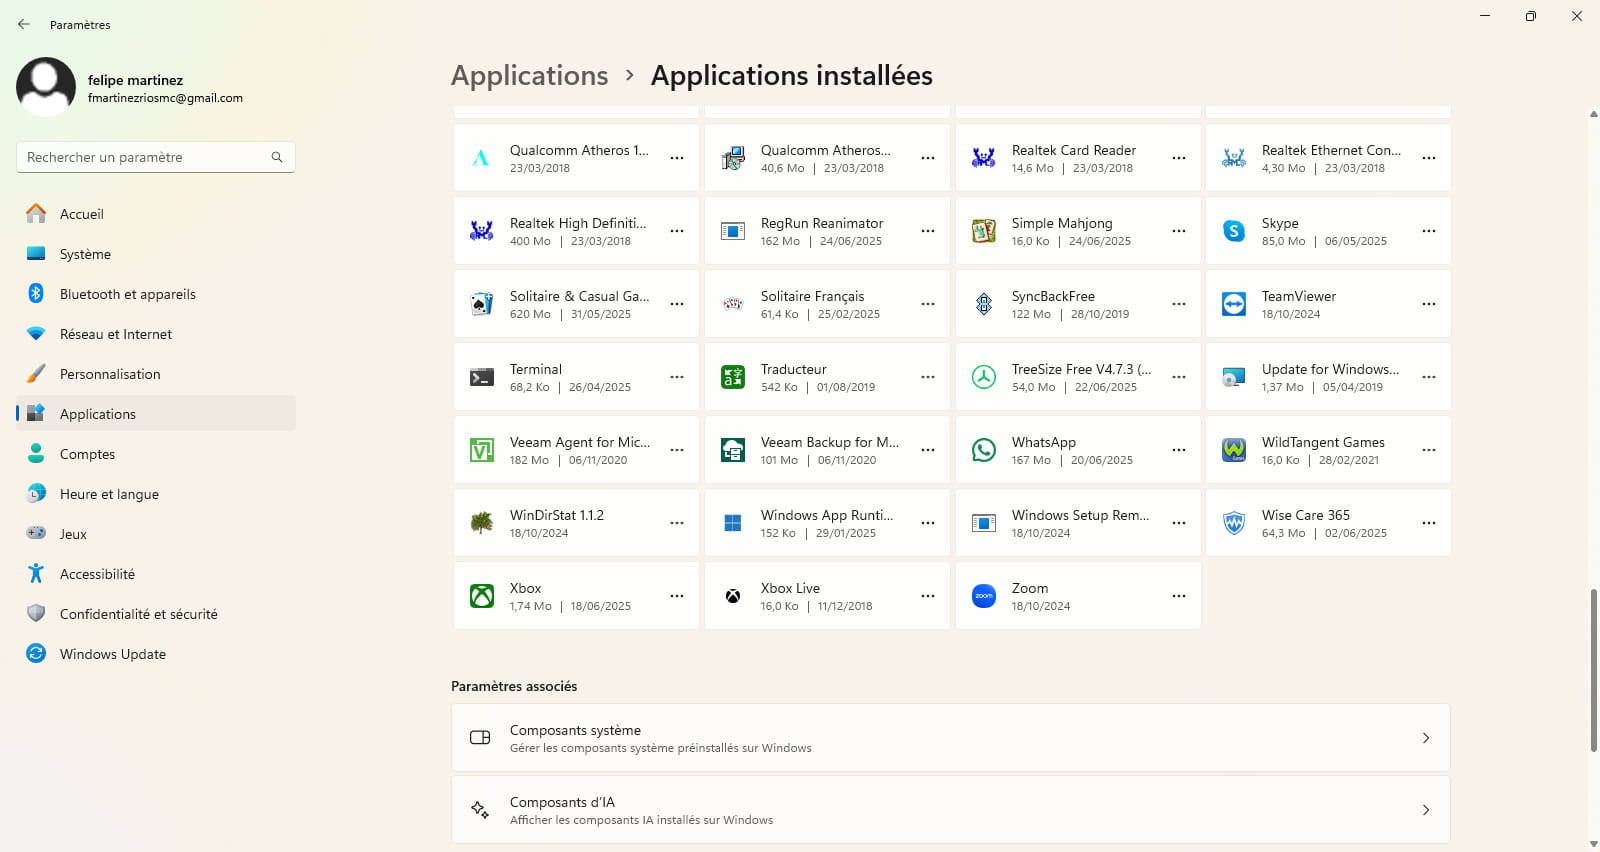
Task: Click the Simple Mahjong icon
Action: tap(984, 231)
